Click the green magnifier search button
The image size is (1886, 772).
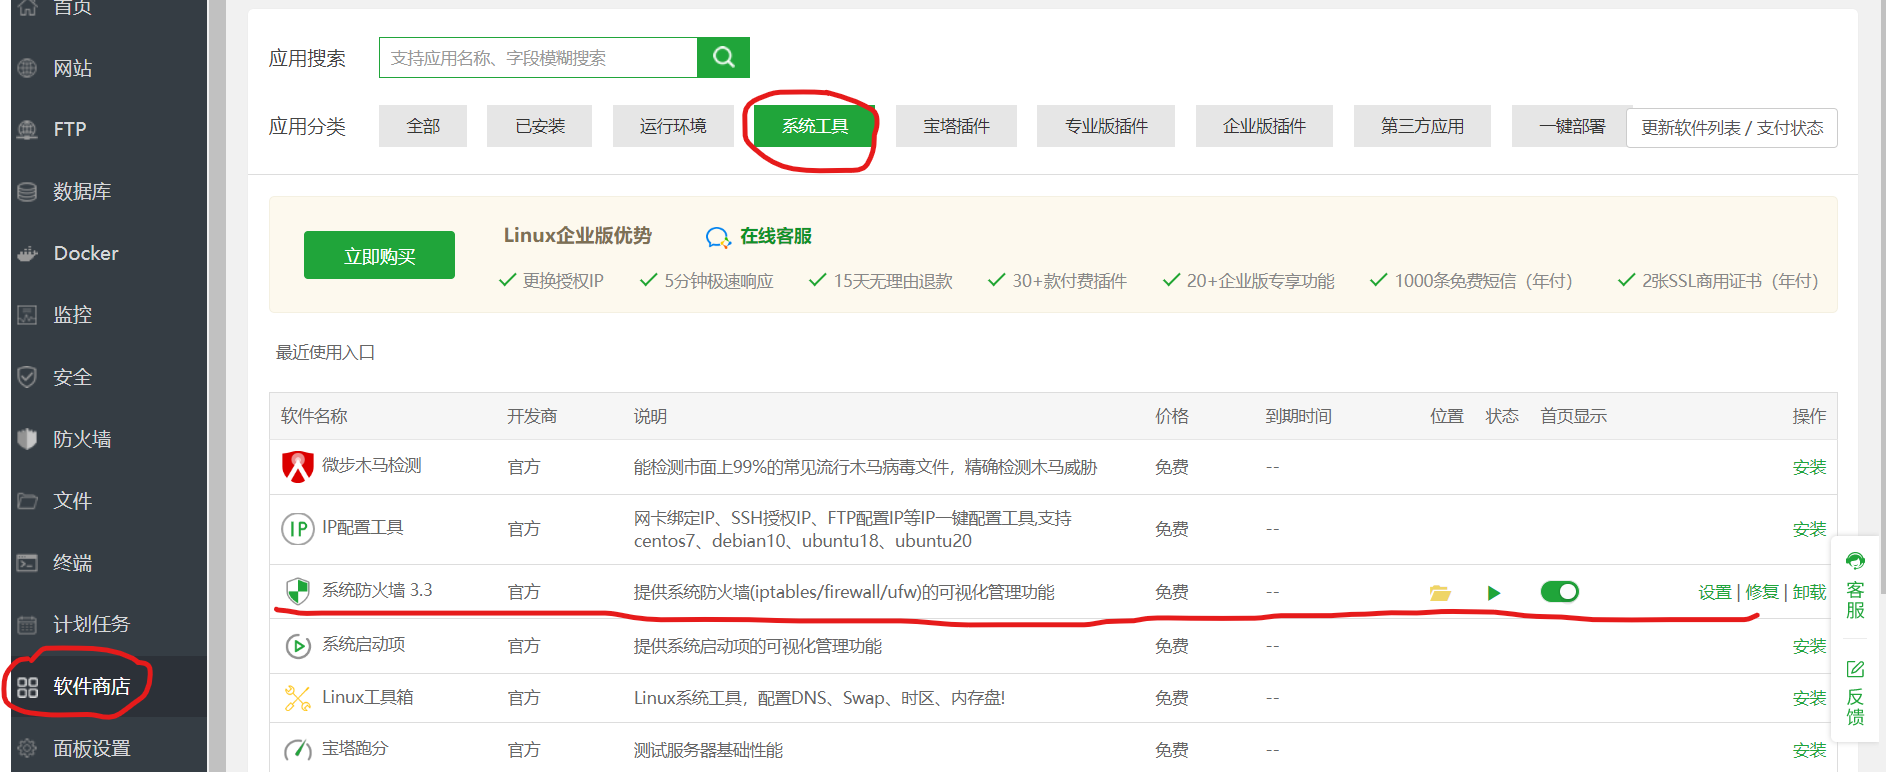(x=723, y=57)
